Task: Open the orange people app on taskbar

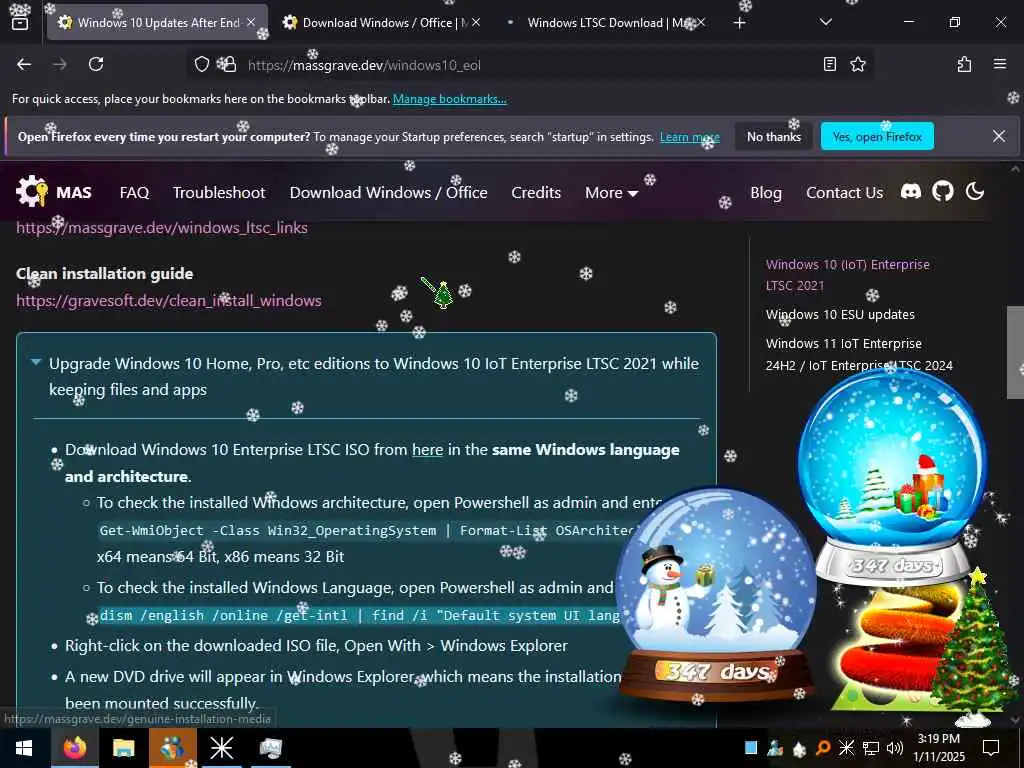Action: 173,748
